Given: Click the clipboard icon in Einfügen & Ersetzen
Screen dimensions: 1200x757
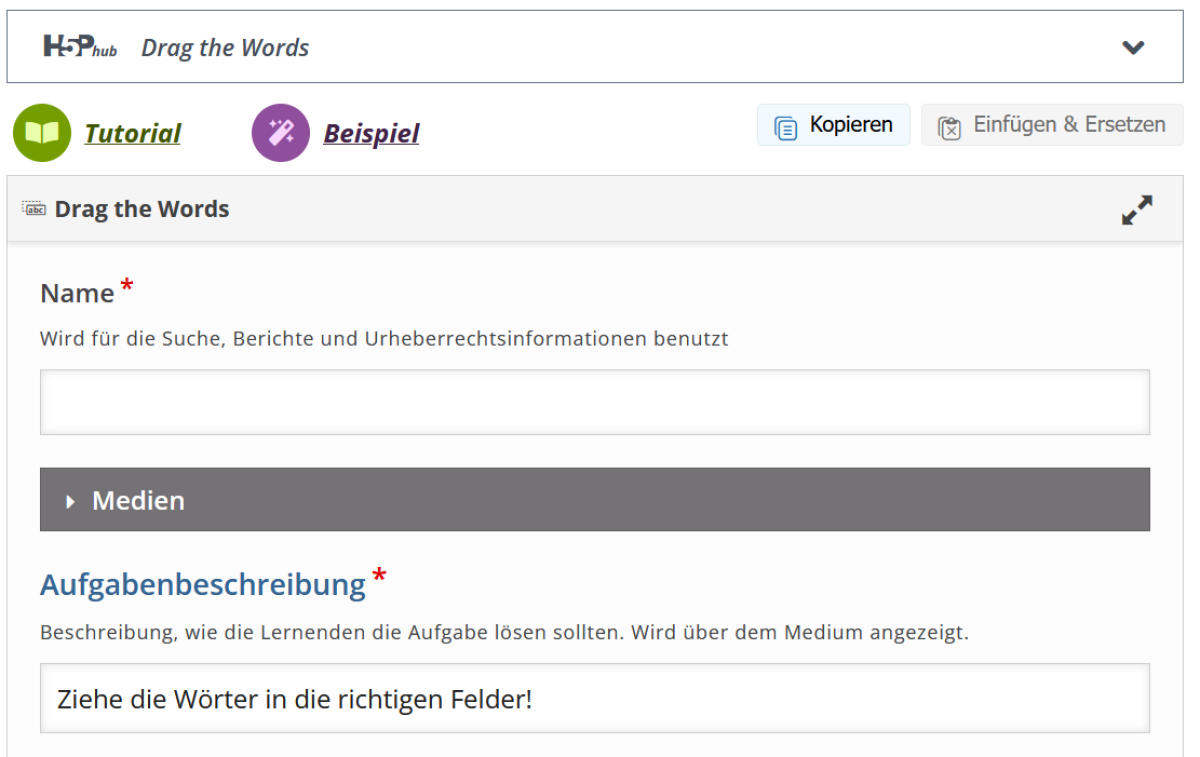Looking at the screenshot, I should (949, 127).
